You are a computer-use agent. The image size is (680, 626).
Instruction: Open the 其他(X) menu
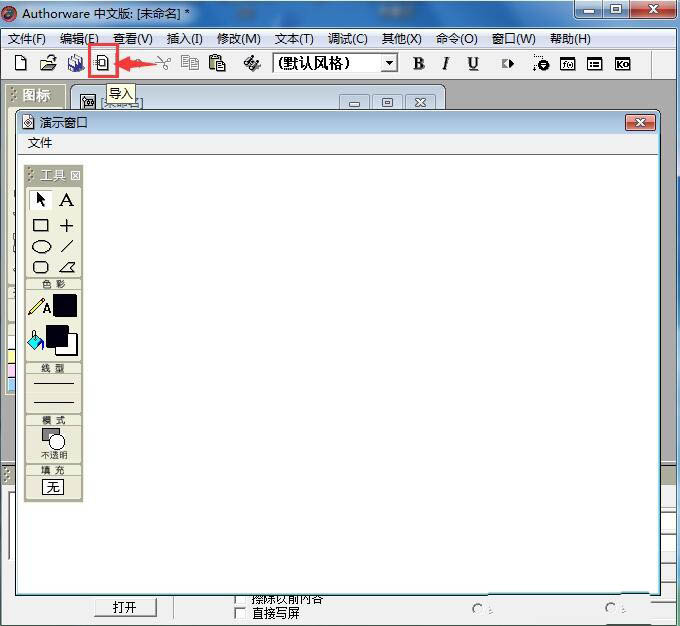coord(401,39)
